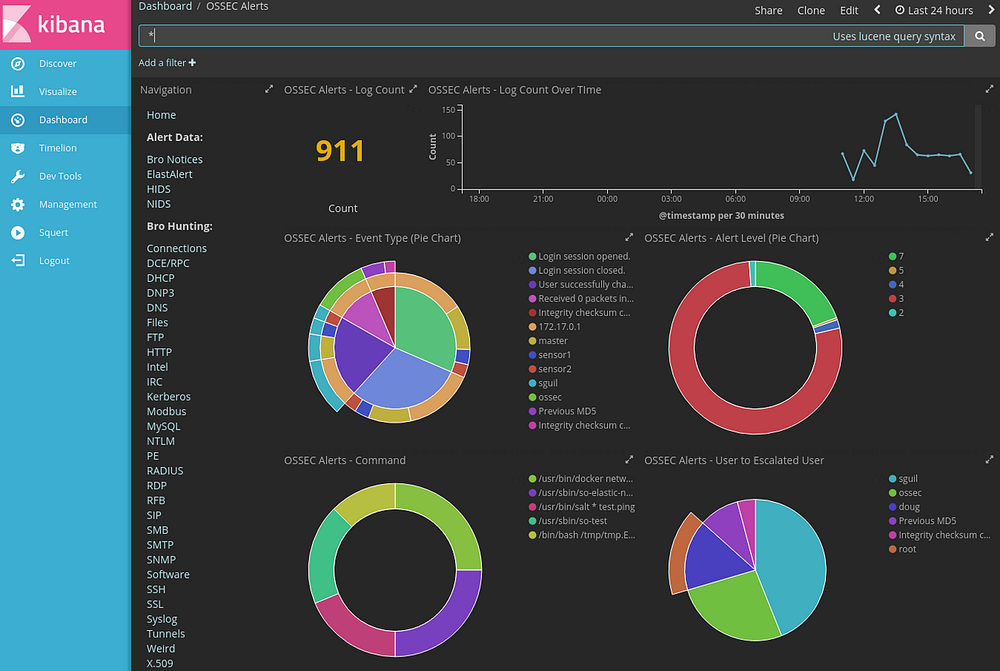Open the Timelion section
This screenshot has height=671, width=1000.
pos(57,148)
